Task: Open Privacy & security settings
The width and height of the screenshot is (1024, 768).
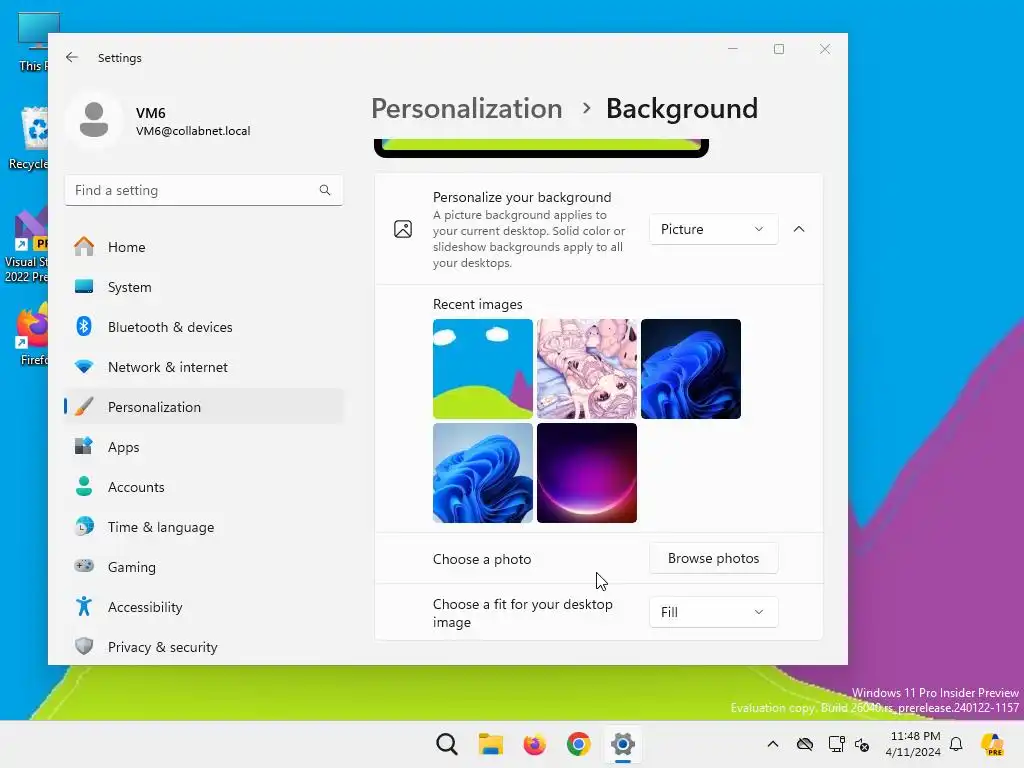Action: click(x=203, y=647)
